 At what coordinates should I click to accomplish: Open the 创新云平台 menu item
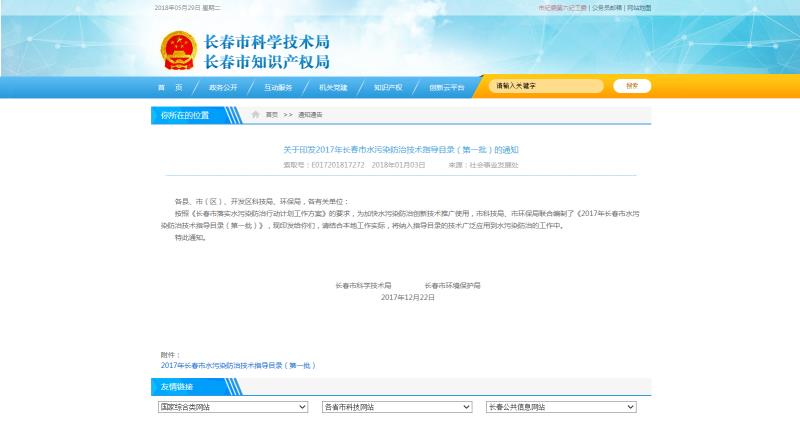pos(447,87)
